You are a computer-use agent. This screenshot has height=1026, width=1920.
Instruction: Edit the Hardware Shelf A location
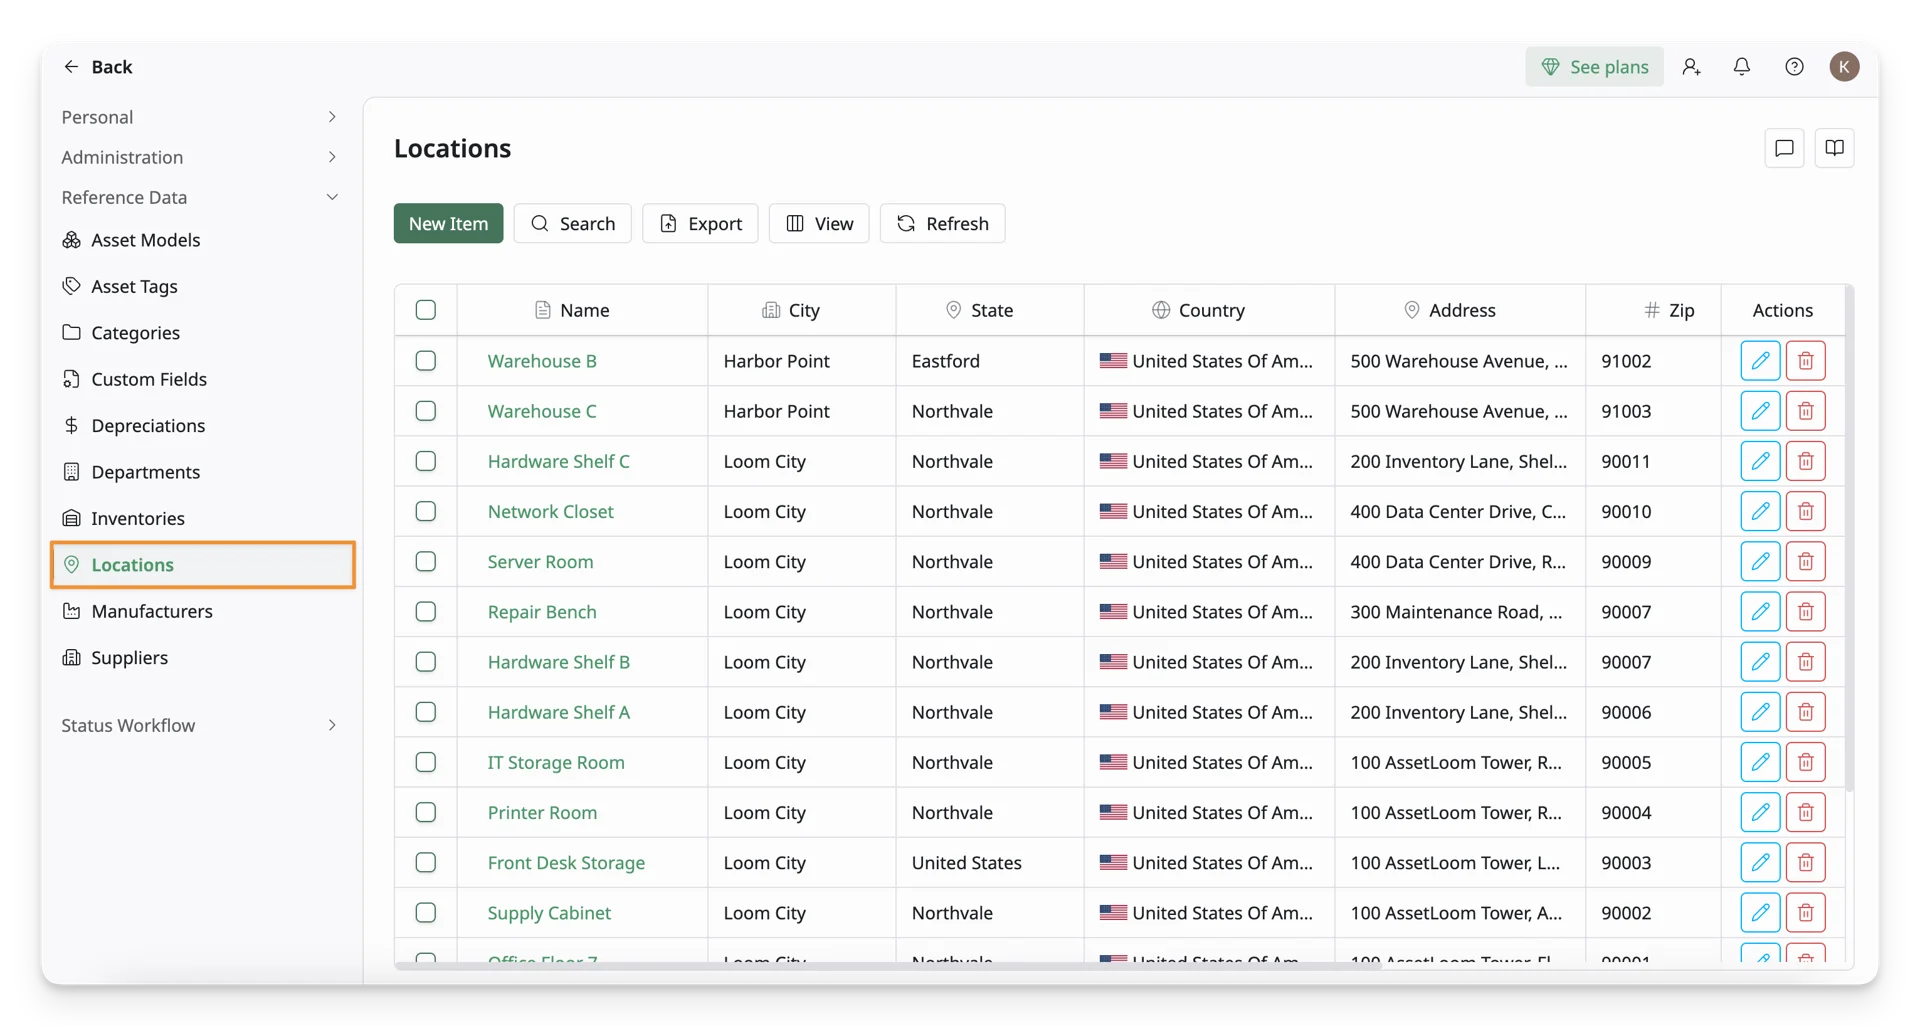tap(1760, 712)
